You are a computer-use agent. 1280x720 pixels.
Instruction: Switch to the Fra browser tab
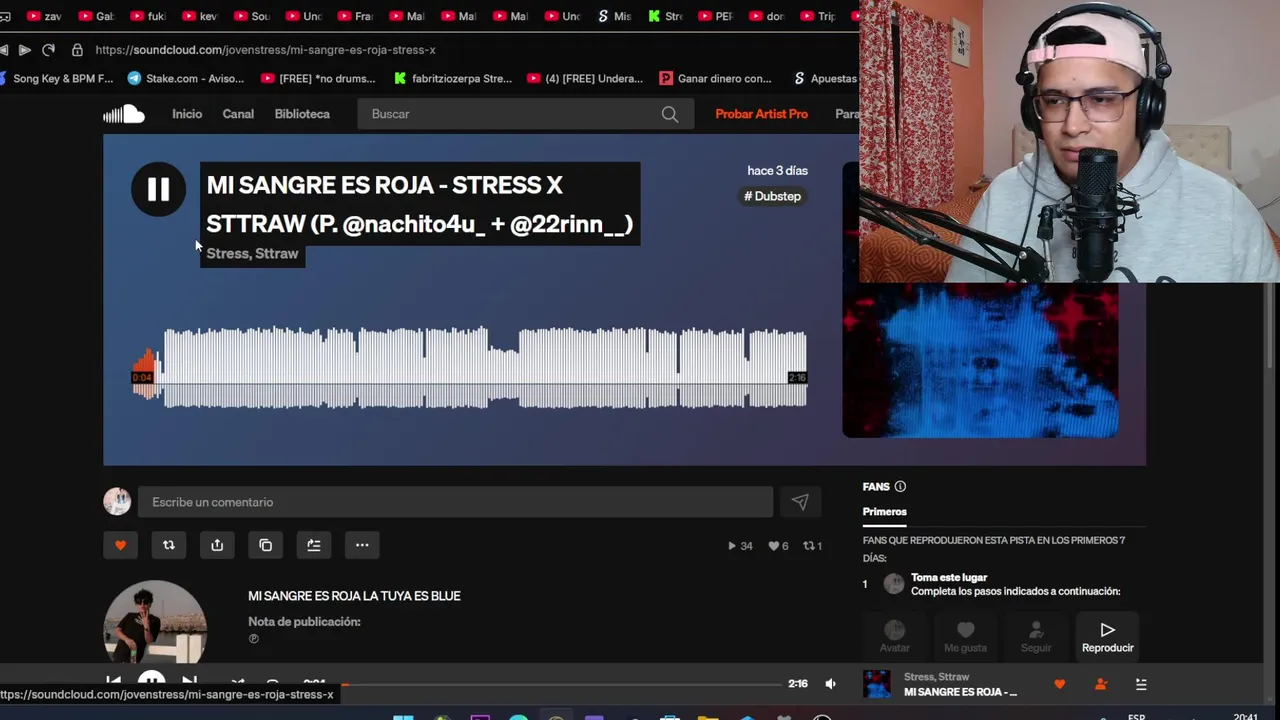coord(356,16)
